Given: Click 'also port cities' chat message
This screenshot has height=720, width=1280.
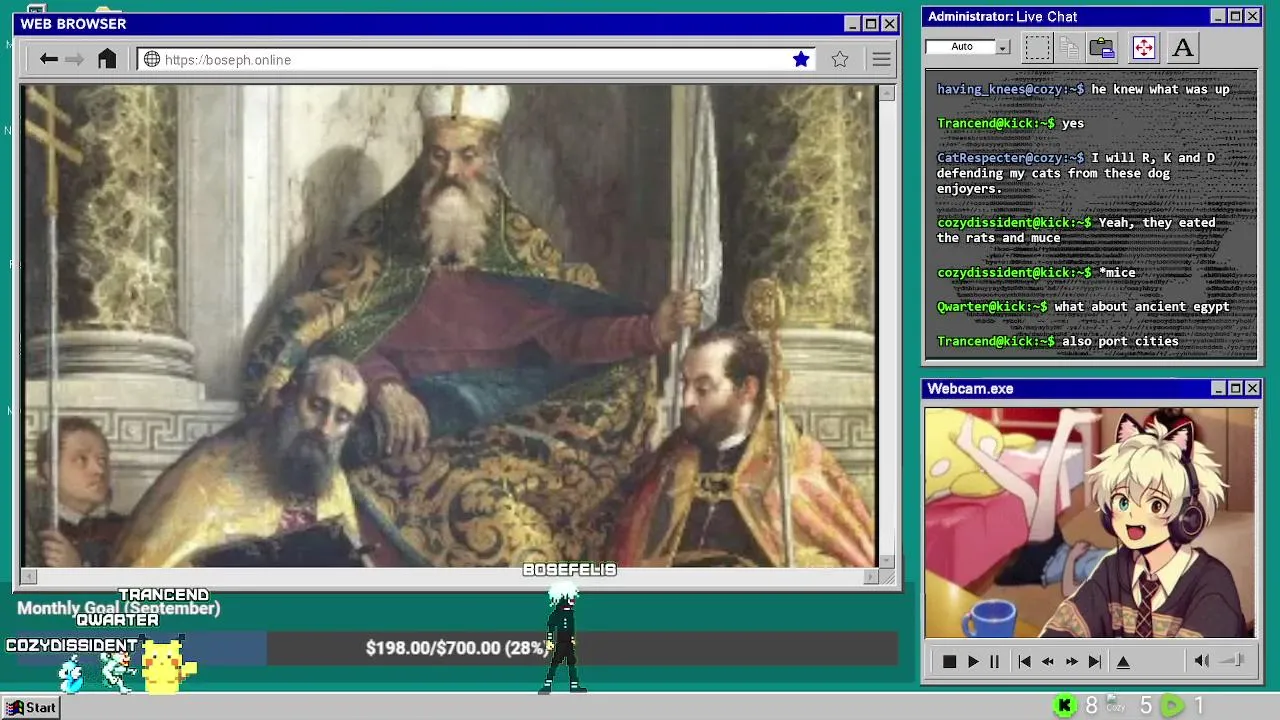Looking at the screenshot, I should click(1120, 341).
